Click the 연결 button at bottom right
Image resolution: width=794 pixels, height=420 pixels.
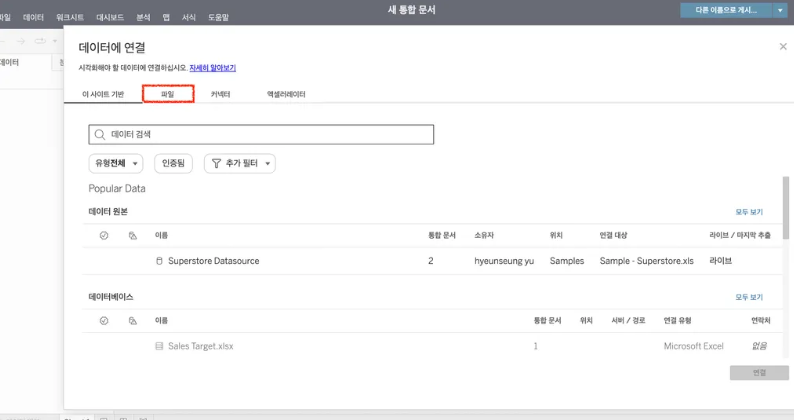[759, 373]
